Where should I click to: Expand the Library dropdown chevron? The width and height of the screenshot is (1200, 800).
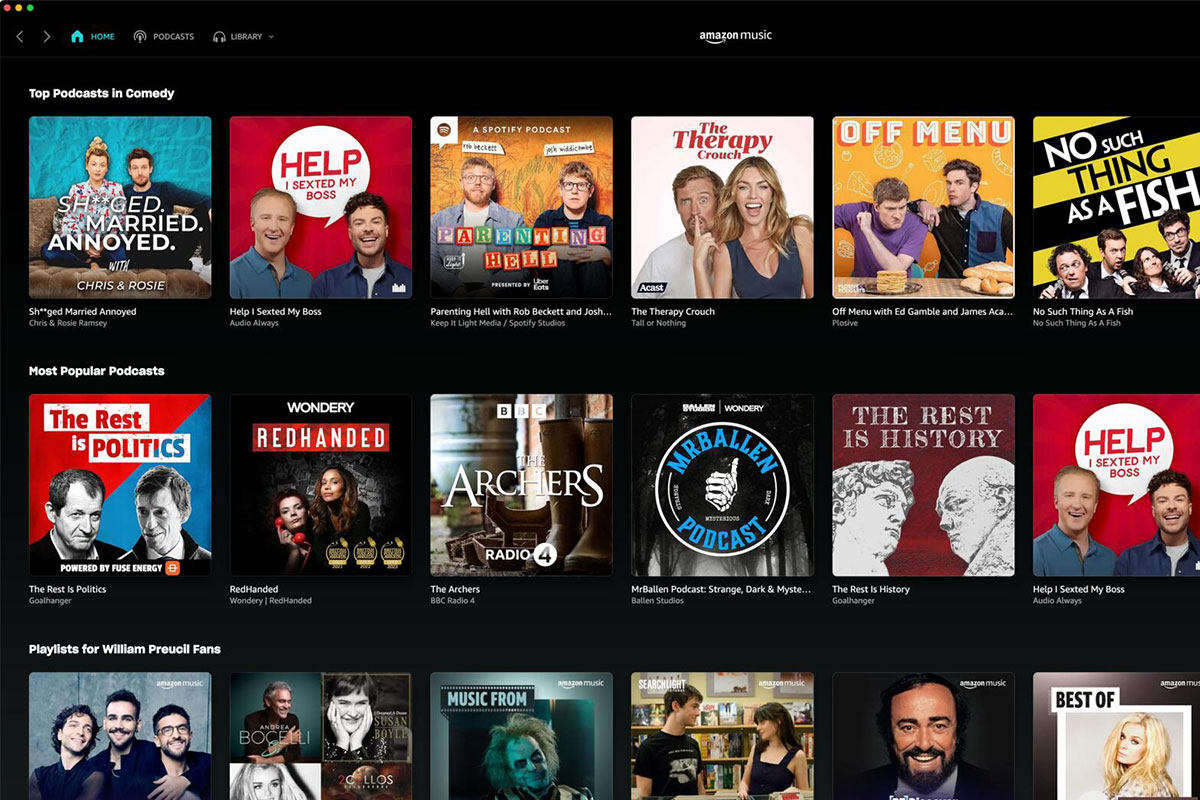click(x=269, y=36)
